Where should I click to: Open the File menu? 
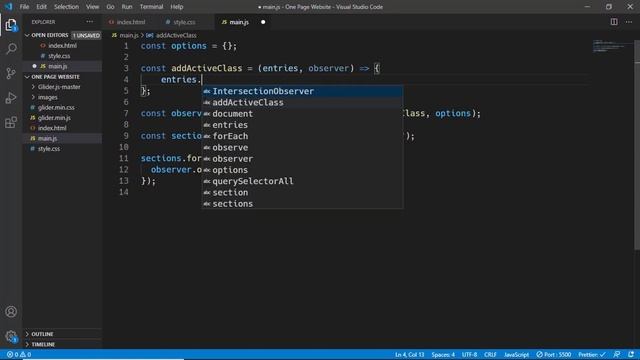pos(24,7)
